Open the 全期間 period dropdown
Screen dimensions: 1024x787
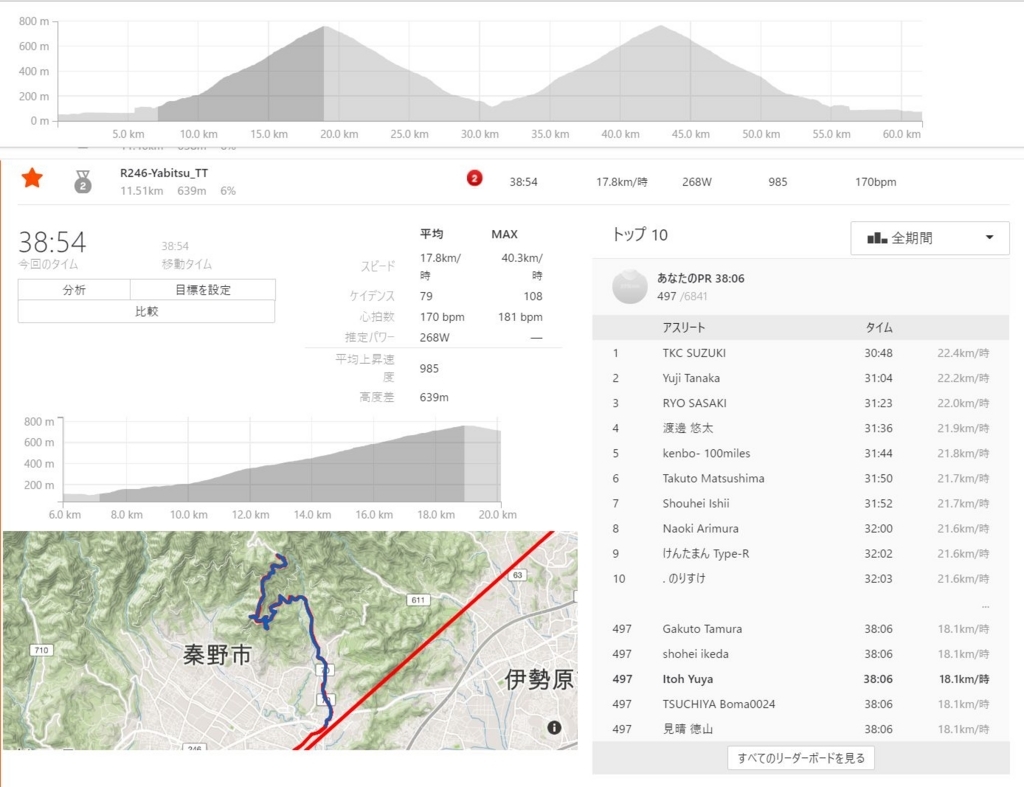(x=929, y=238)
